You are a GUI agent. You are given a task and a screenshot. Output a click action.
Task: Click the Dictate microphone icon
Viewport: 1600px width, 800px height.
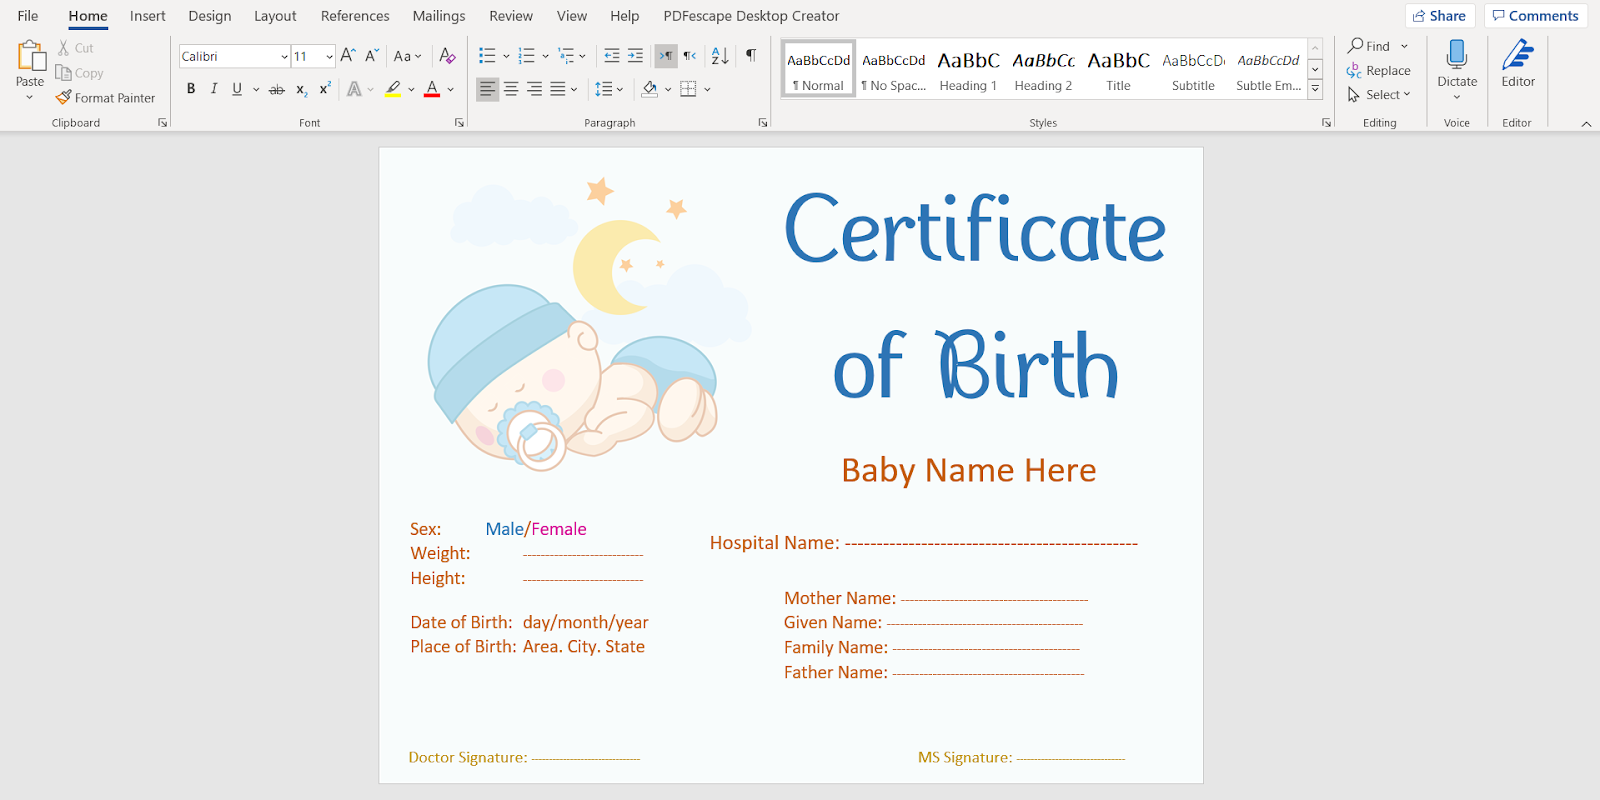(x=1456, y=56)
